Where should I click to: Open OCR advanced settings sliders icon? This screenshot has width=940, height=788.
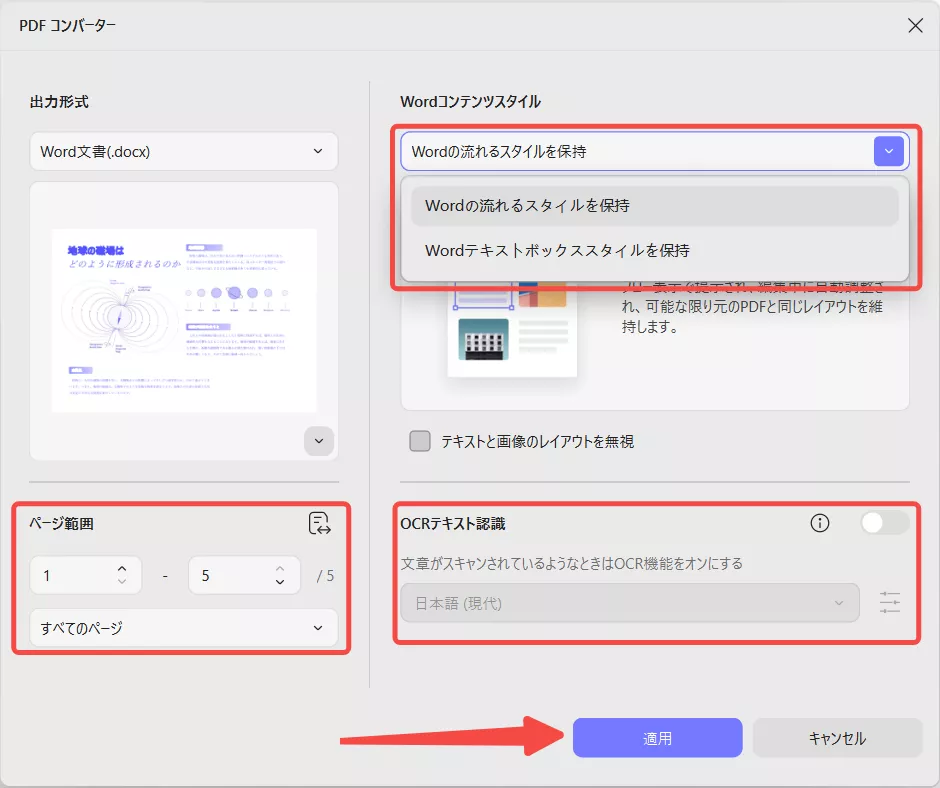tap(890, 602)
